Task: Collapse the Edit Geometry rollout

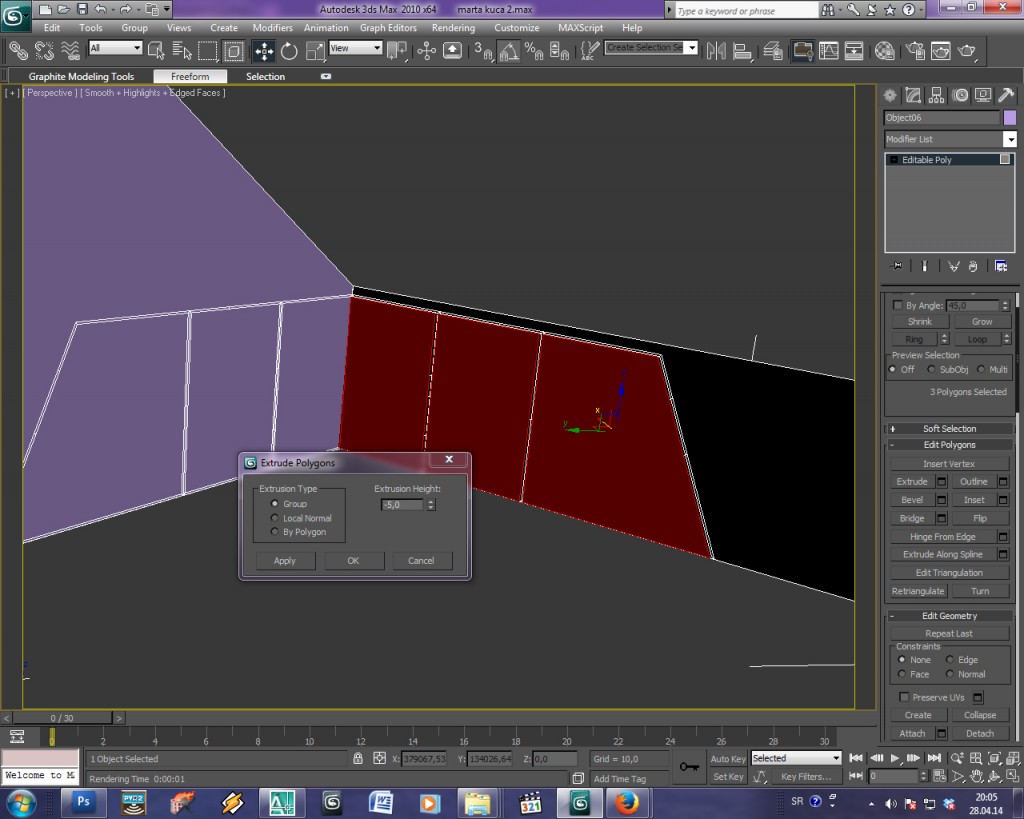Action: click(950, 616)
